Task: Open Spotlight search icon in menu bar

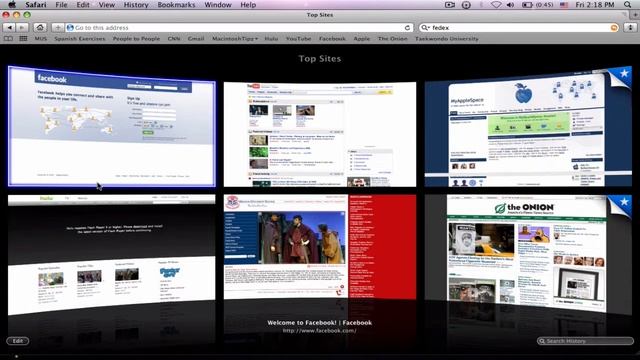Action: [x=627, y=5]
